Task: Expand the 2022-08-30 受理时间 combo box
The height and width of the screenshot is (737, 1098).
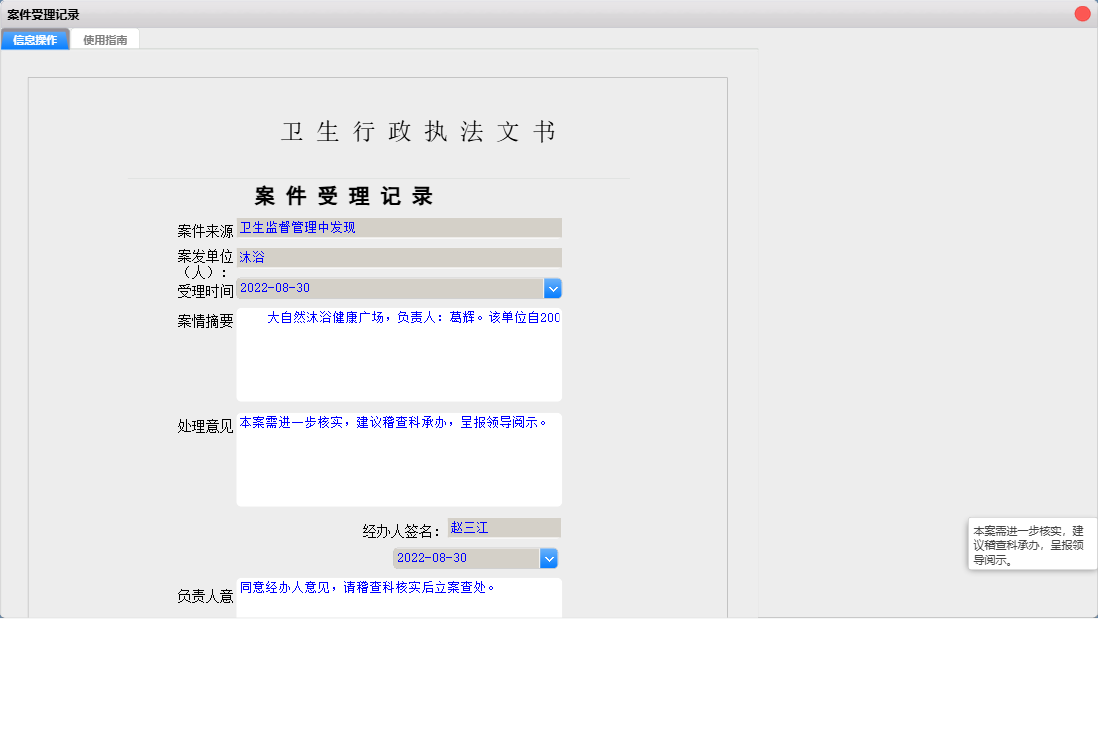Action: pyautogui.click(x=400, y=288)
